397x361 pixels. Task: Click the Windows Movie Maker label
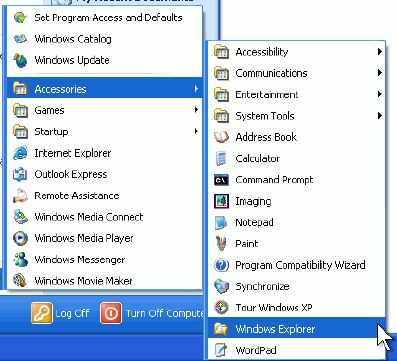click(83, 281)
